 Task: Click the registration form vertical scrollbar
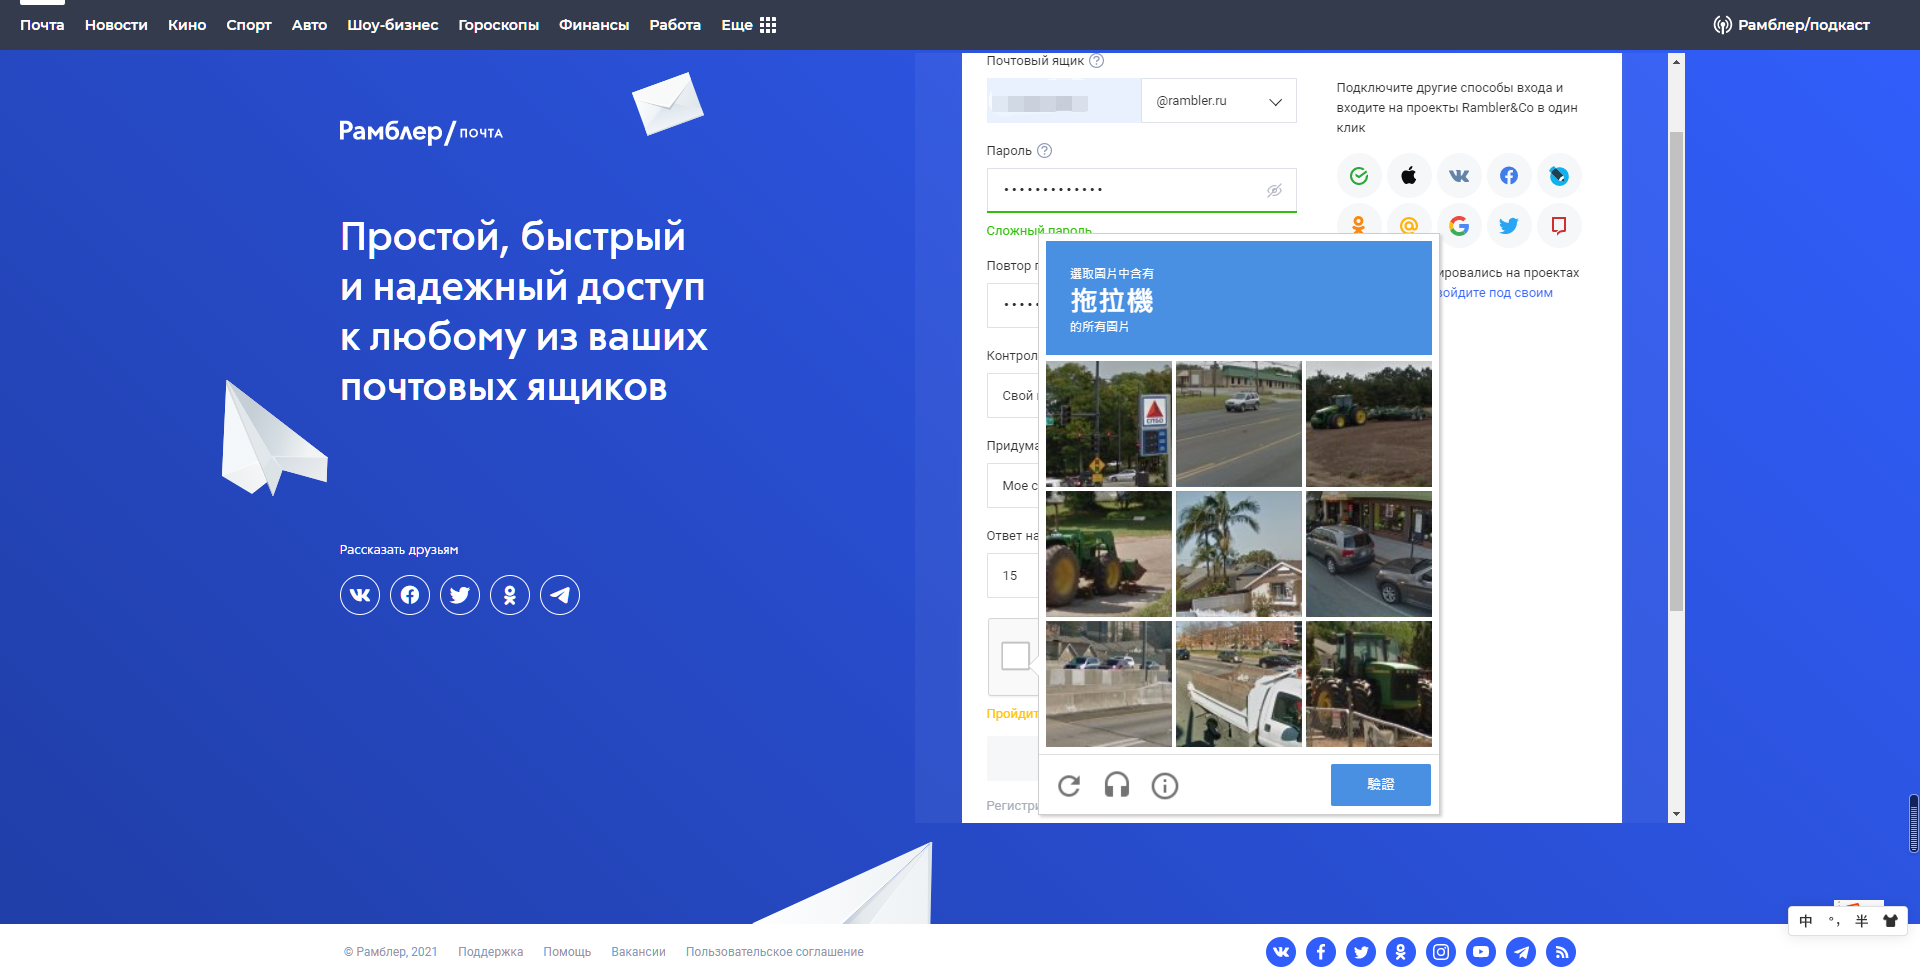(1676, 370)
